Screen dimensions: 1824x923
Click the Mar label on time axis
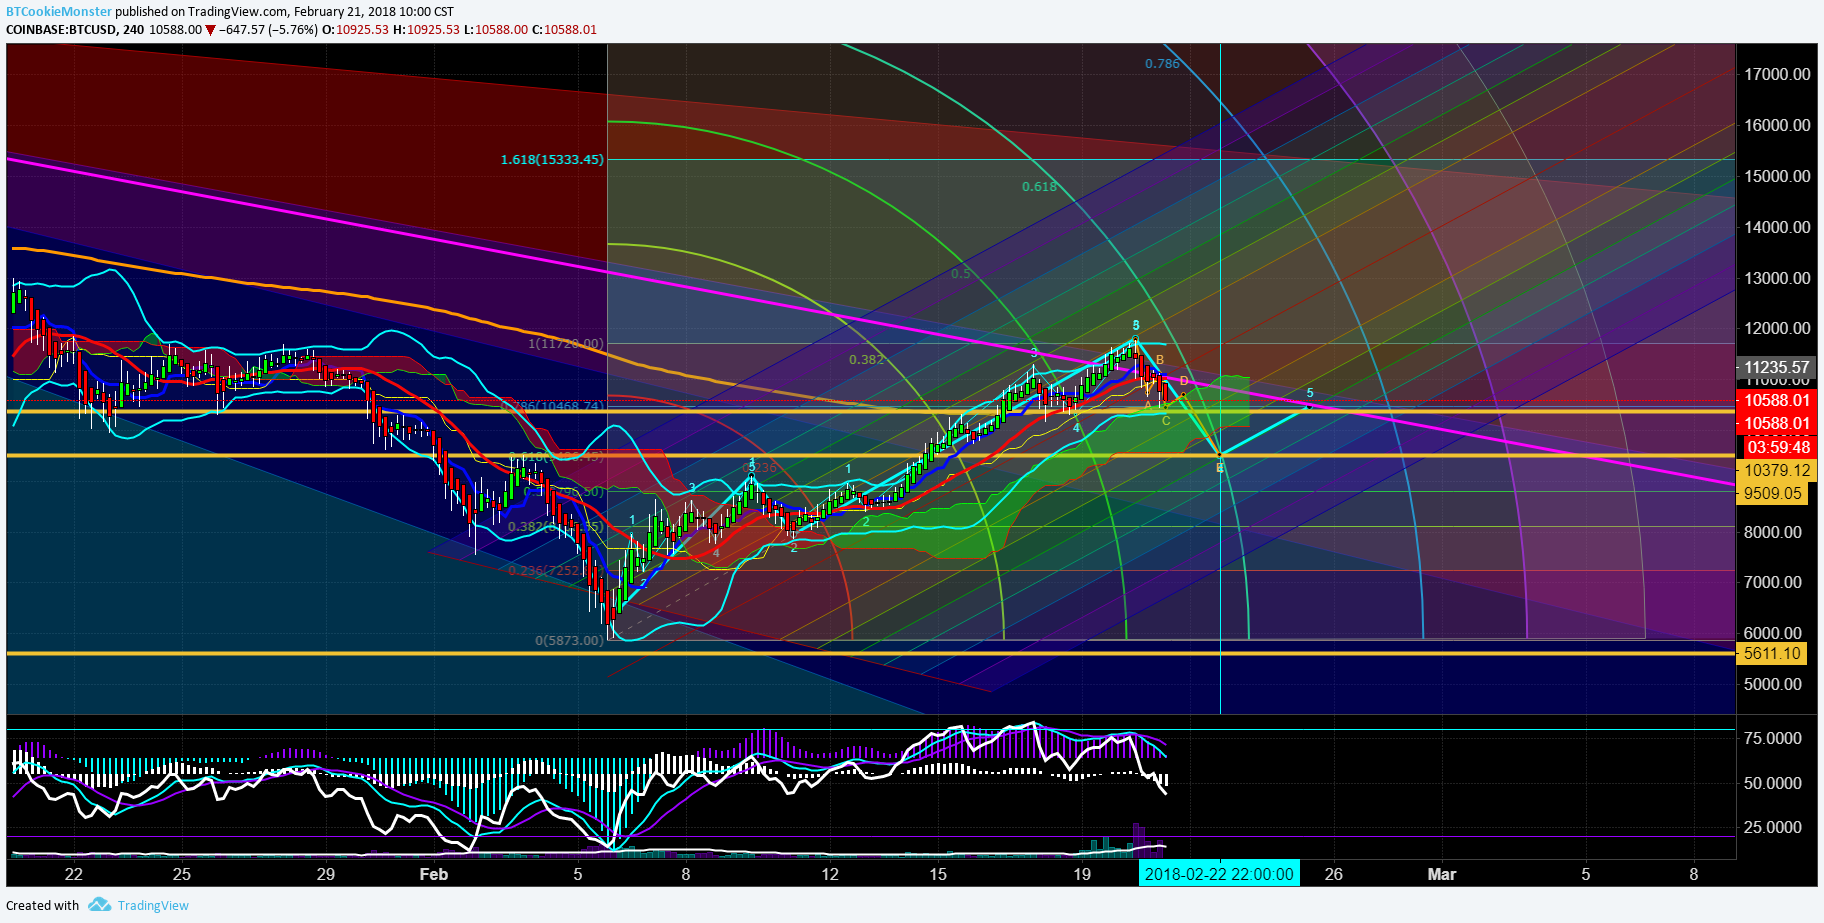pyautogui.click(x=1442, y=874)
